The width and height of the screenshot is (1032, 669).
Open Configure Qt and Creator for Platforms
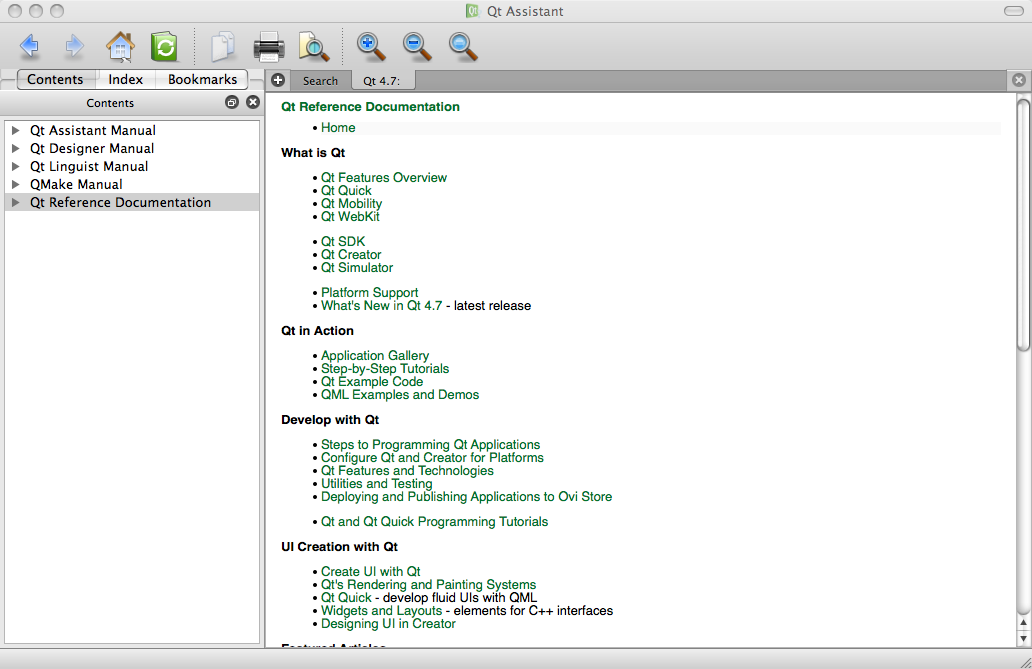(x=432, y=458)
